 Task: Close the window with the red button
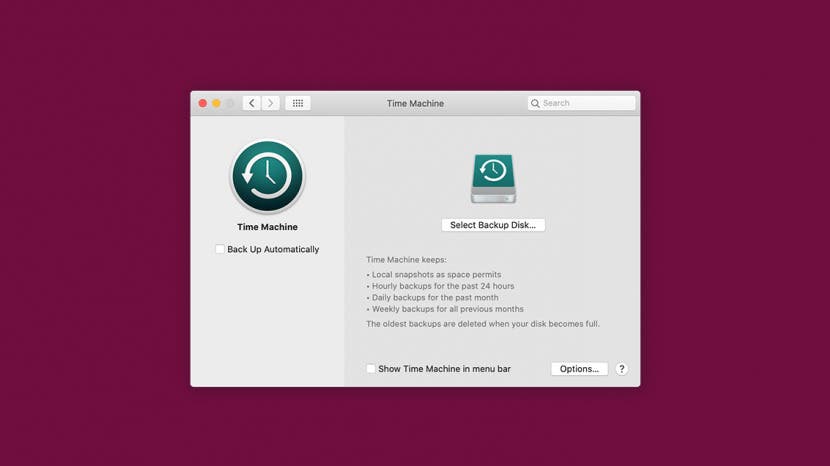coord(203,103)
